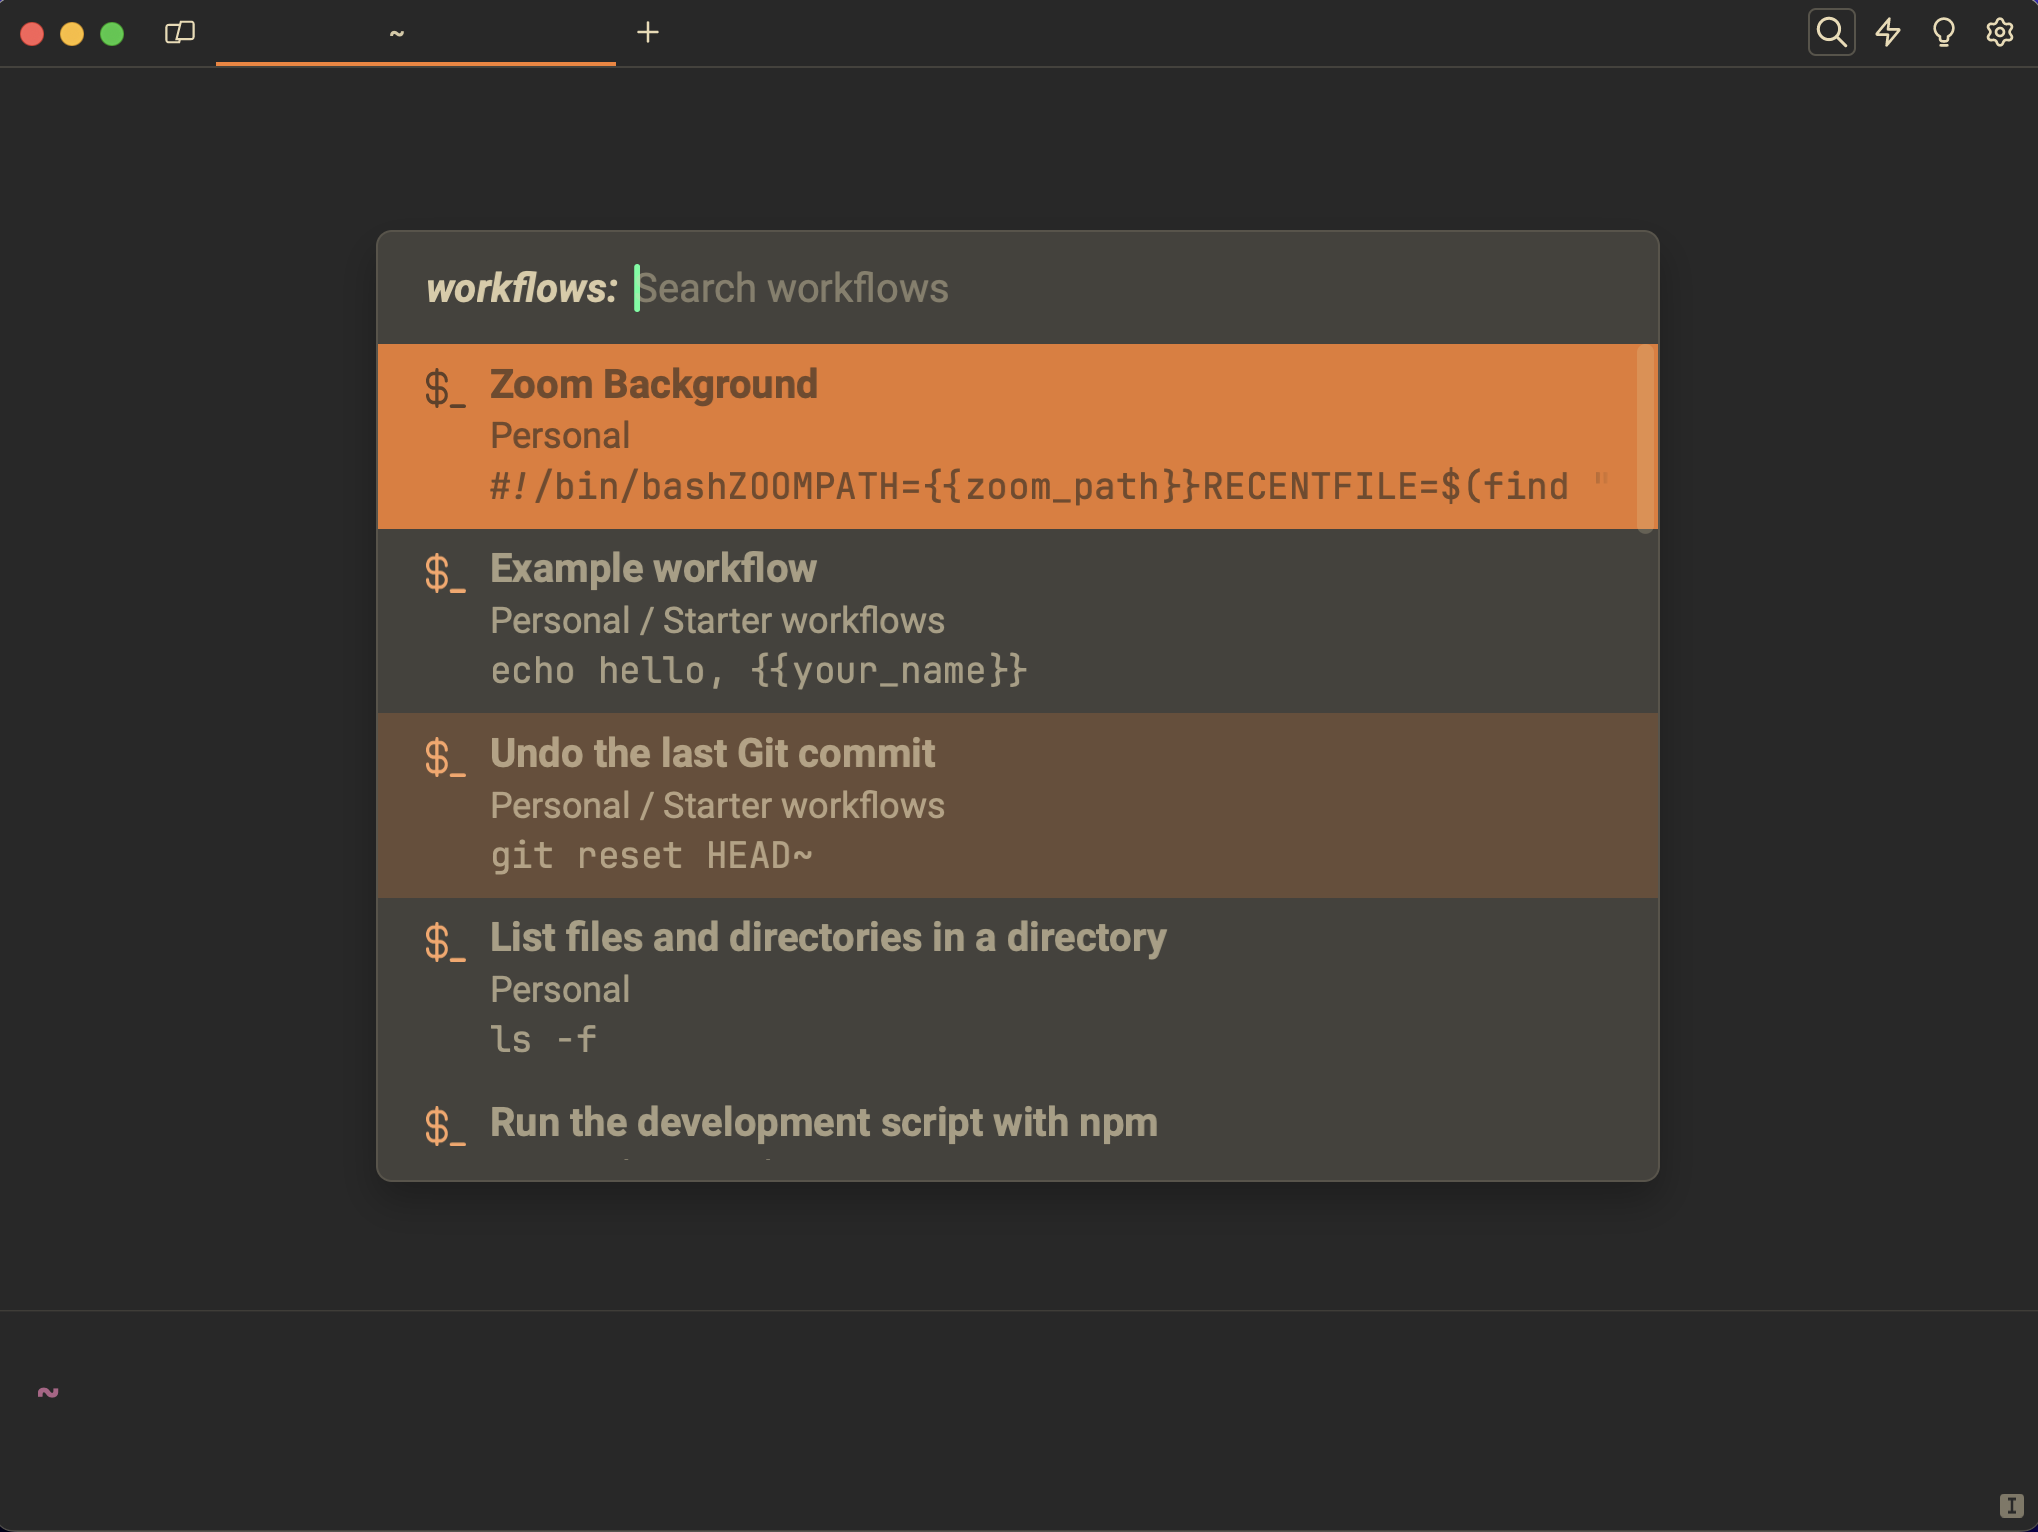The image size is (2038, 1532).
Task: Pick Run the development script with npm
Action: coord(823,1123)
